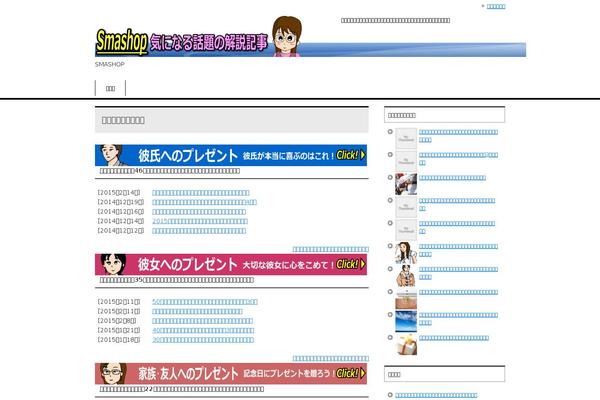The height and width of the screenshot is (400, 600).
Task: Open the pink 彼女へのプレゼント banner
Action: tap(231, 264)
